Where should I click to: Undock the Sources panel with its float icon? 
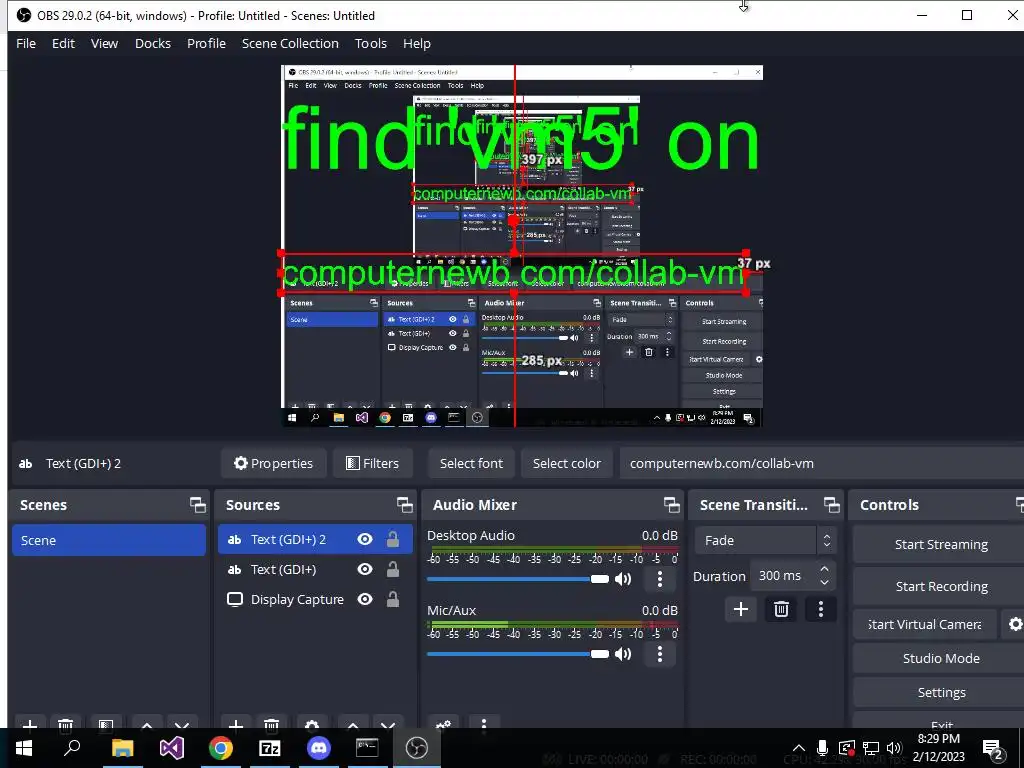[404, 505]
